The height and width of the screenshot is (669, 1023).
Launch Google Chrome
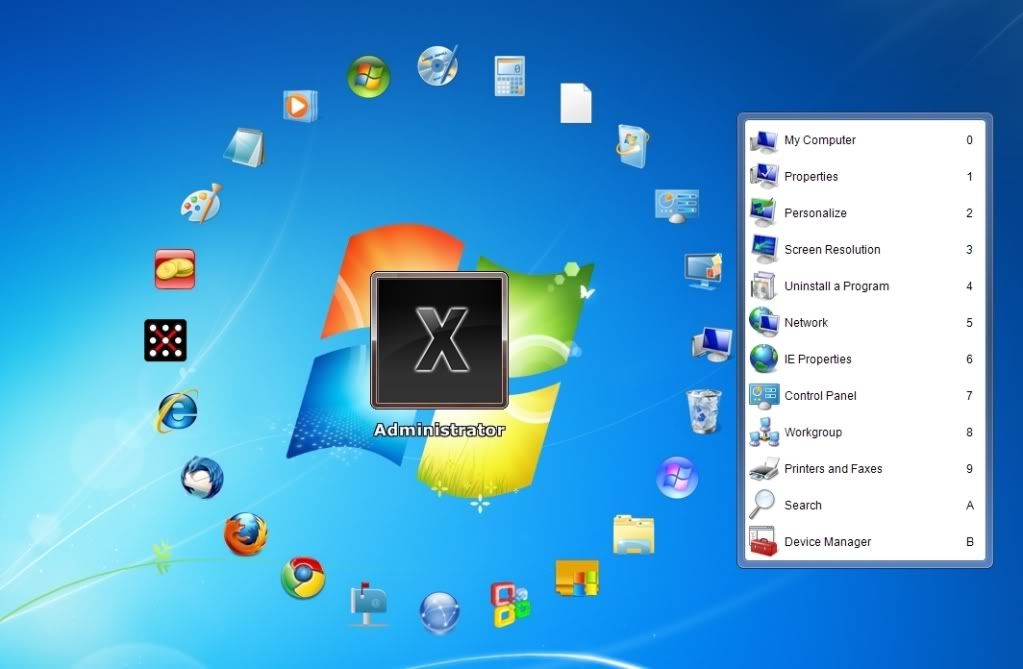(x=303, y=578)
